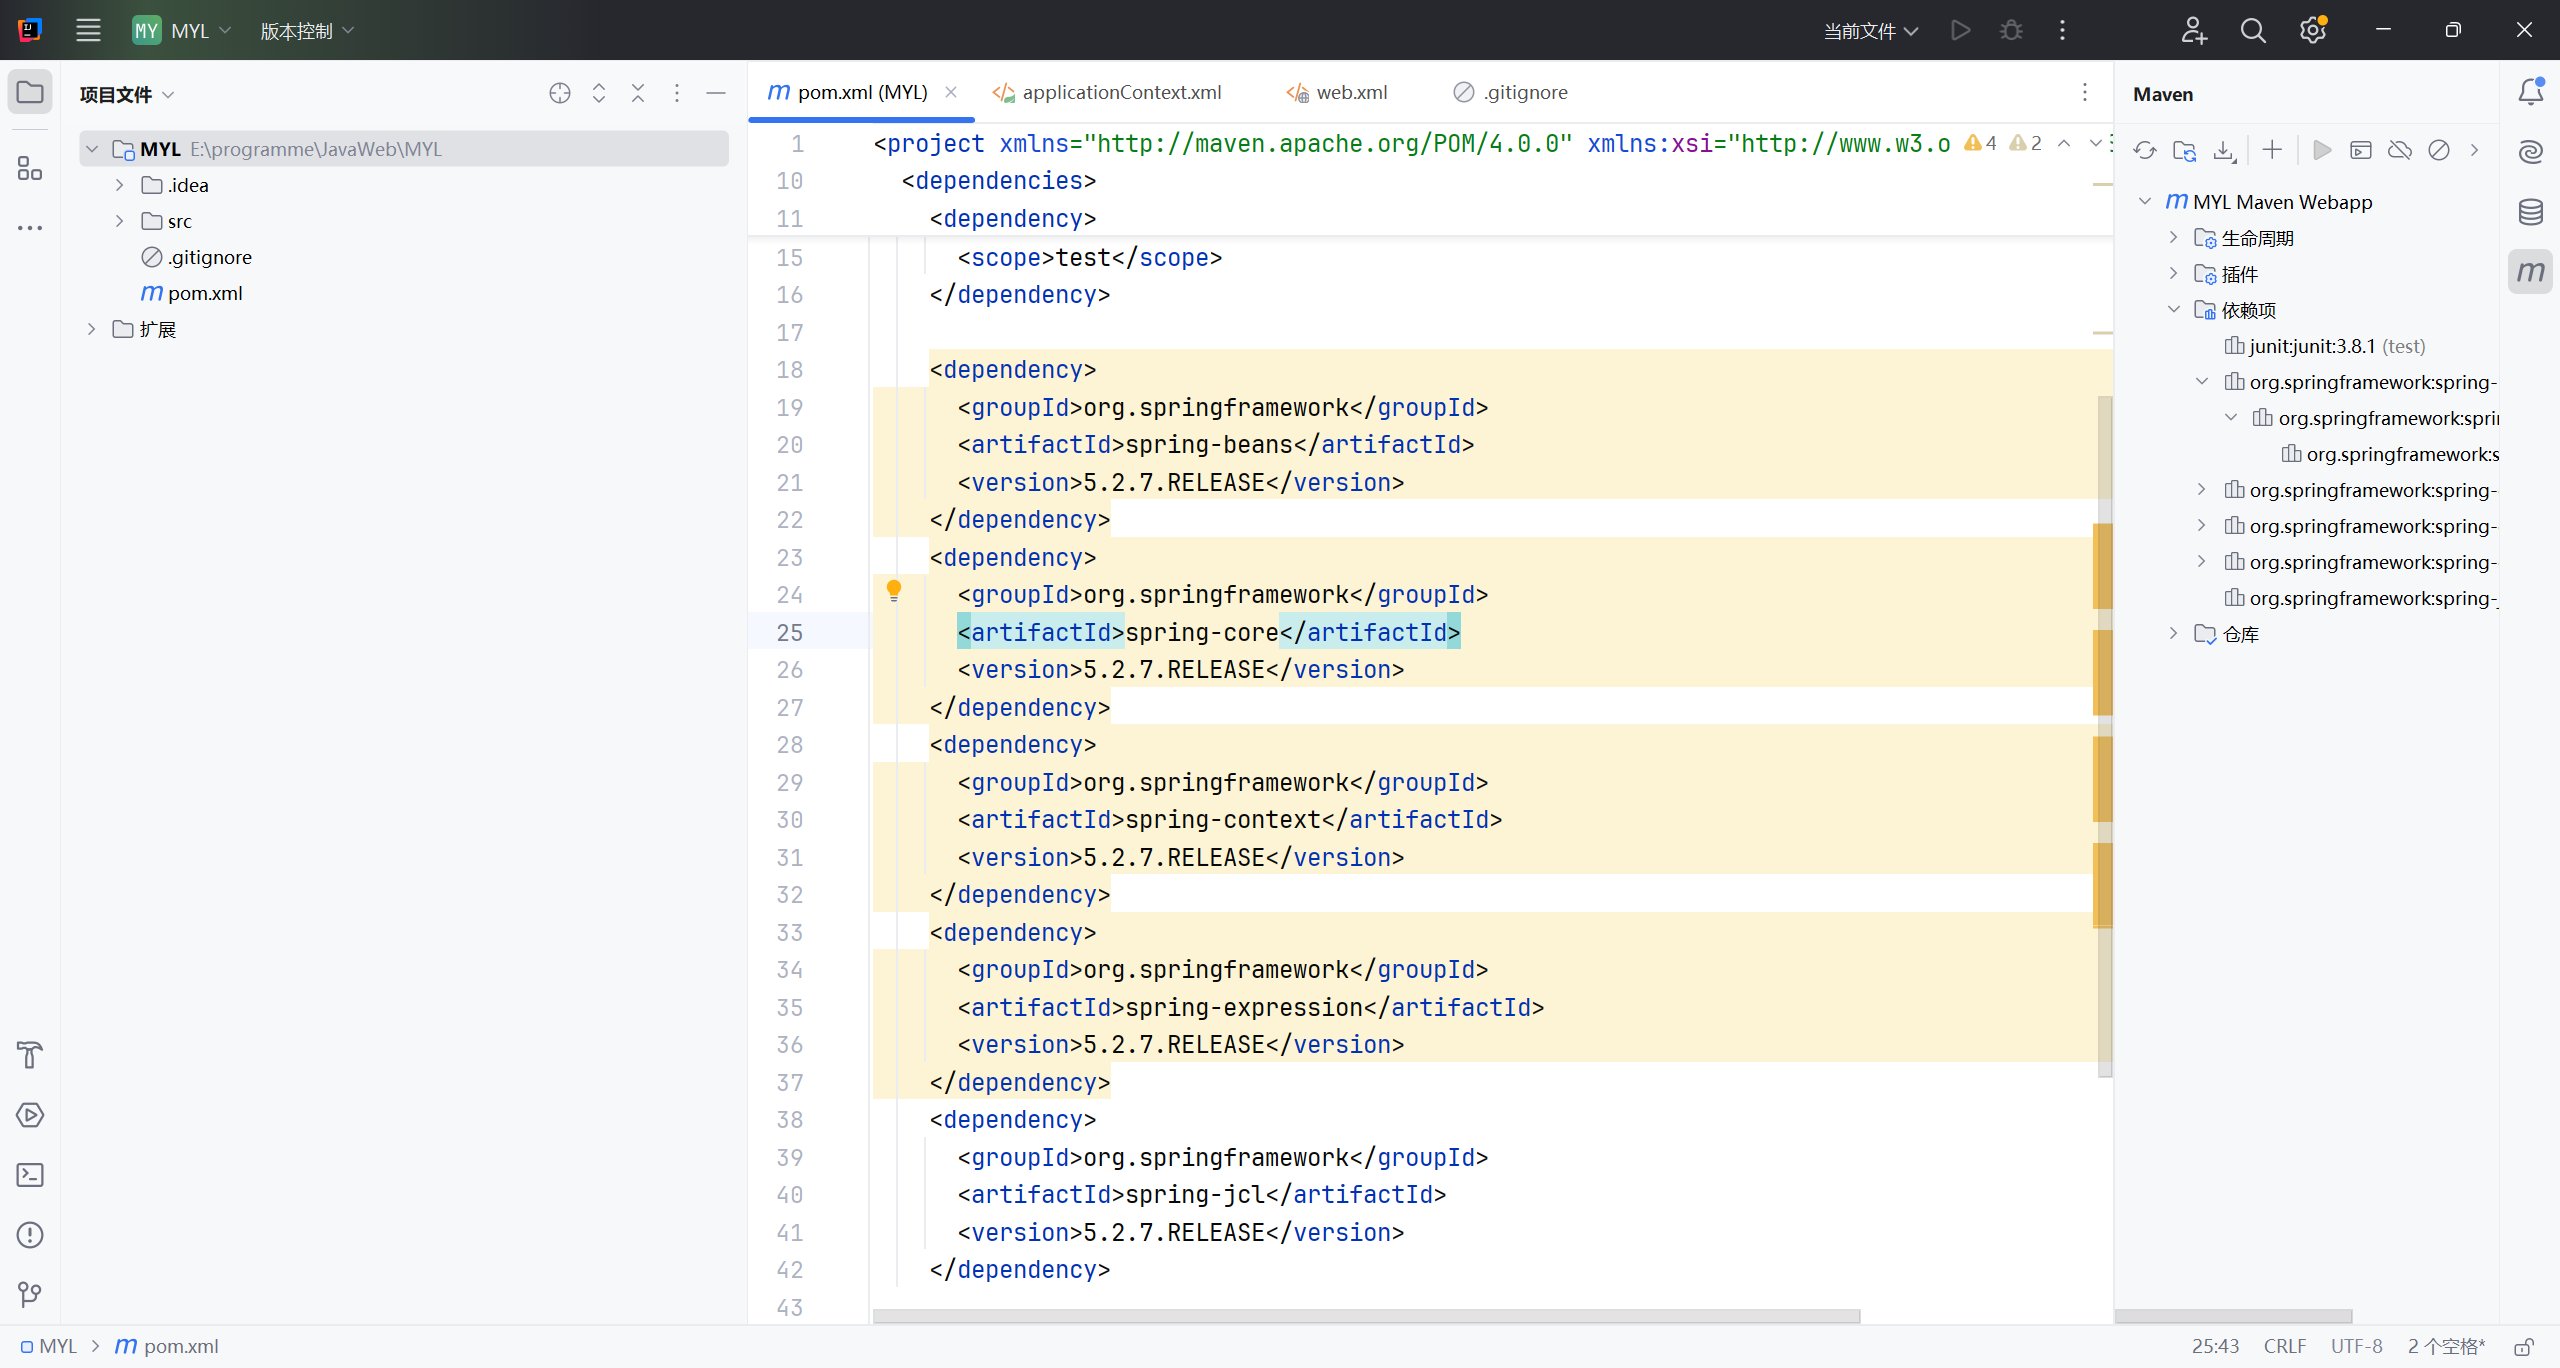Click the editor horizontal scrollbar
This screenshot has width=2560, height=1368.
pyautogui.click(x=1365, y=1316)
